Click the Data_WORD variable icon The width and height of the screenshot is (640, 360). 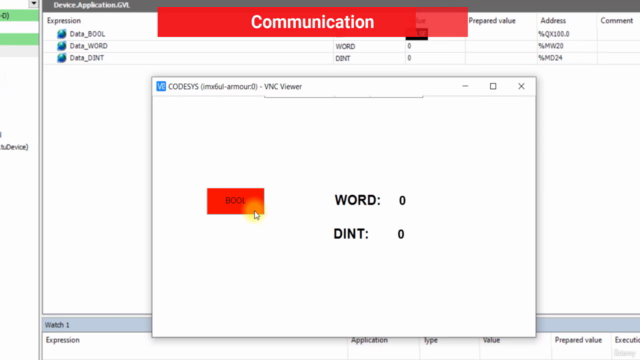click(62, 46)
